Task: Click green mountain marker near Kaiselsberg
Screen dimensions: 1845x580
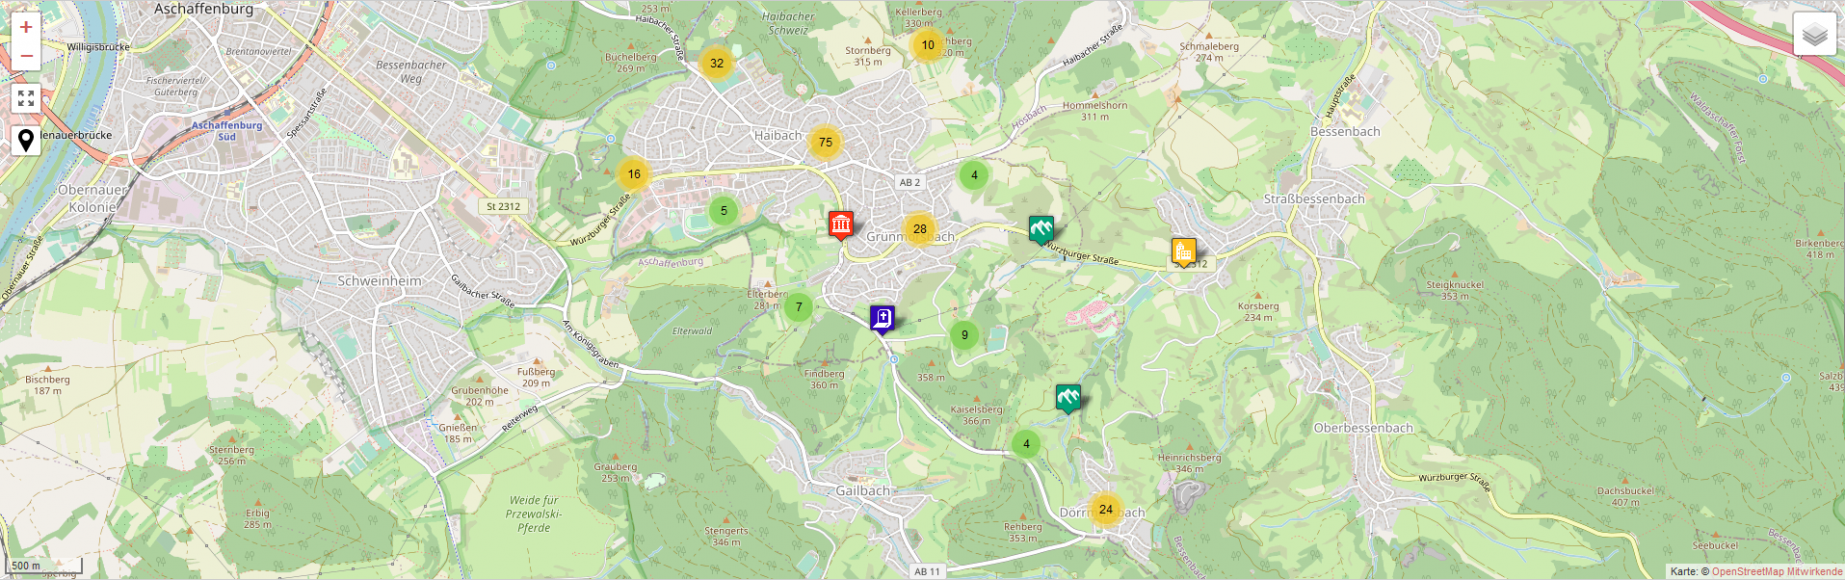Action: (1068, 398)
